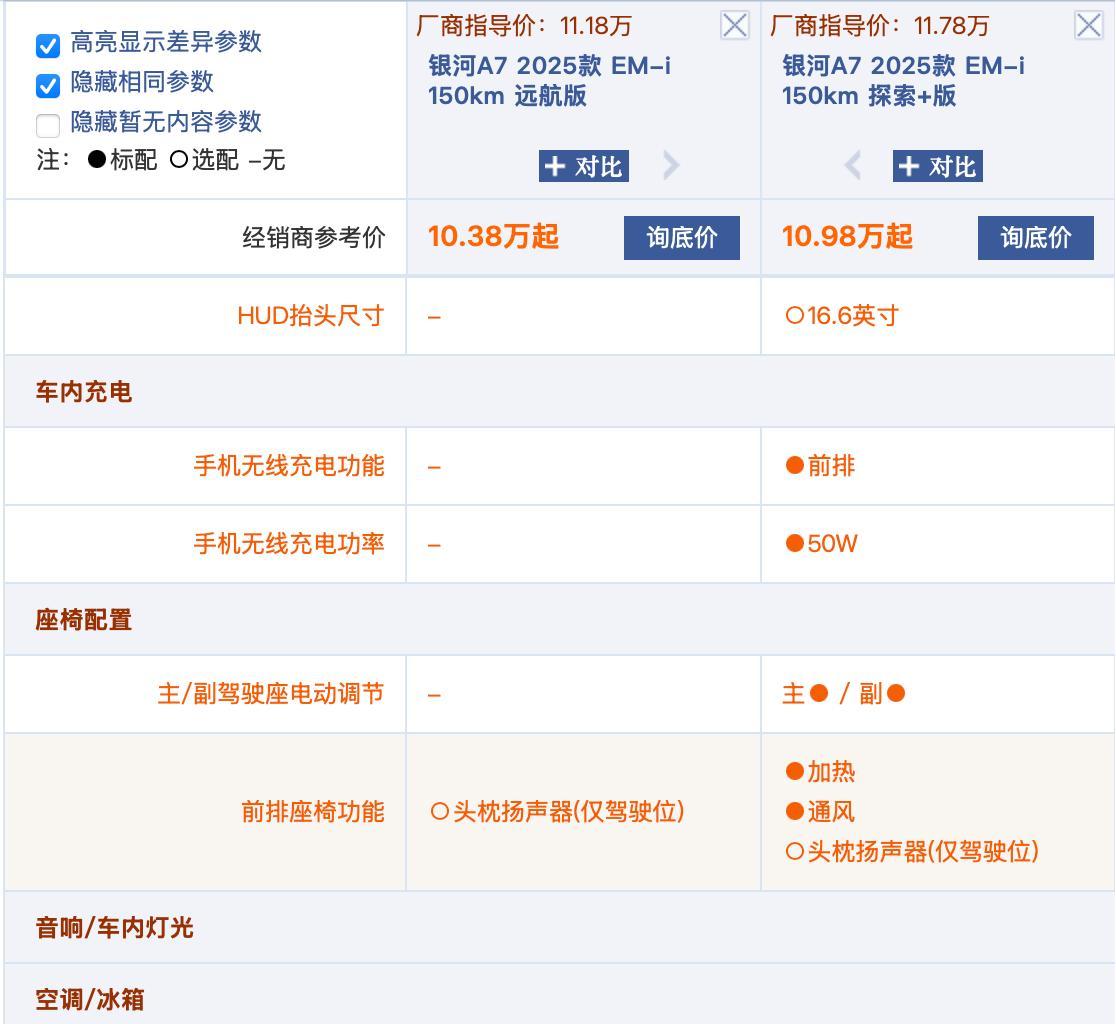Image resolution: width=1116 pixels, height=1024 pixels.
Task: Remove the 探索+版 model with its X icon
Action: pos(1088,26)
